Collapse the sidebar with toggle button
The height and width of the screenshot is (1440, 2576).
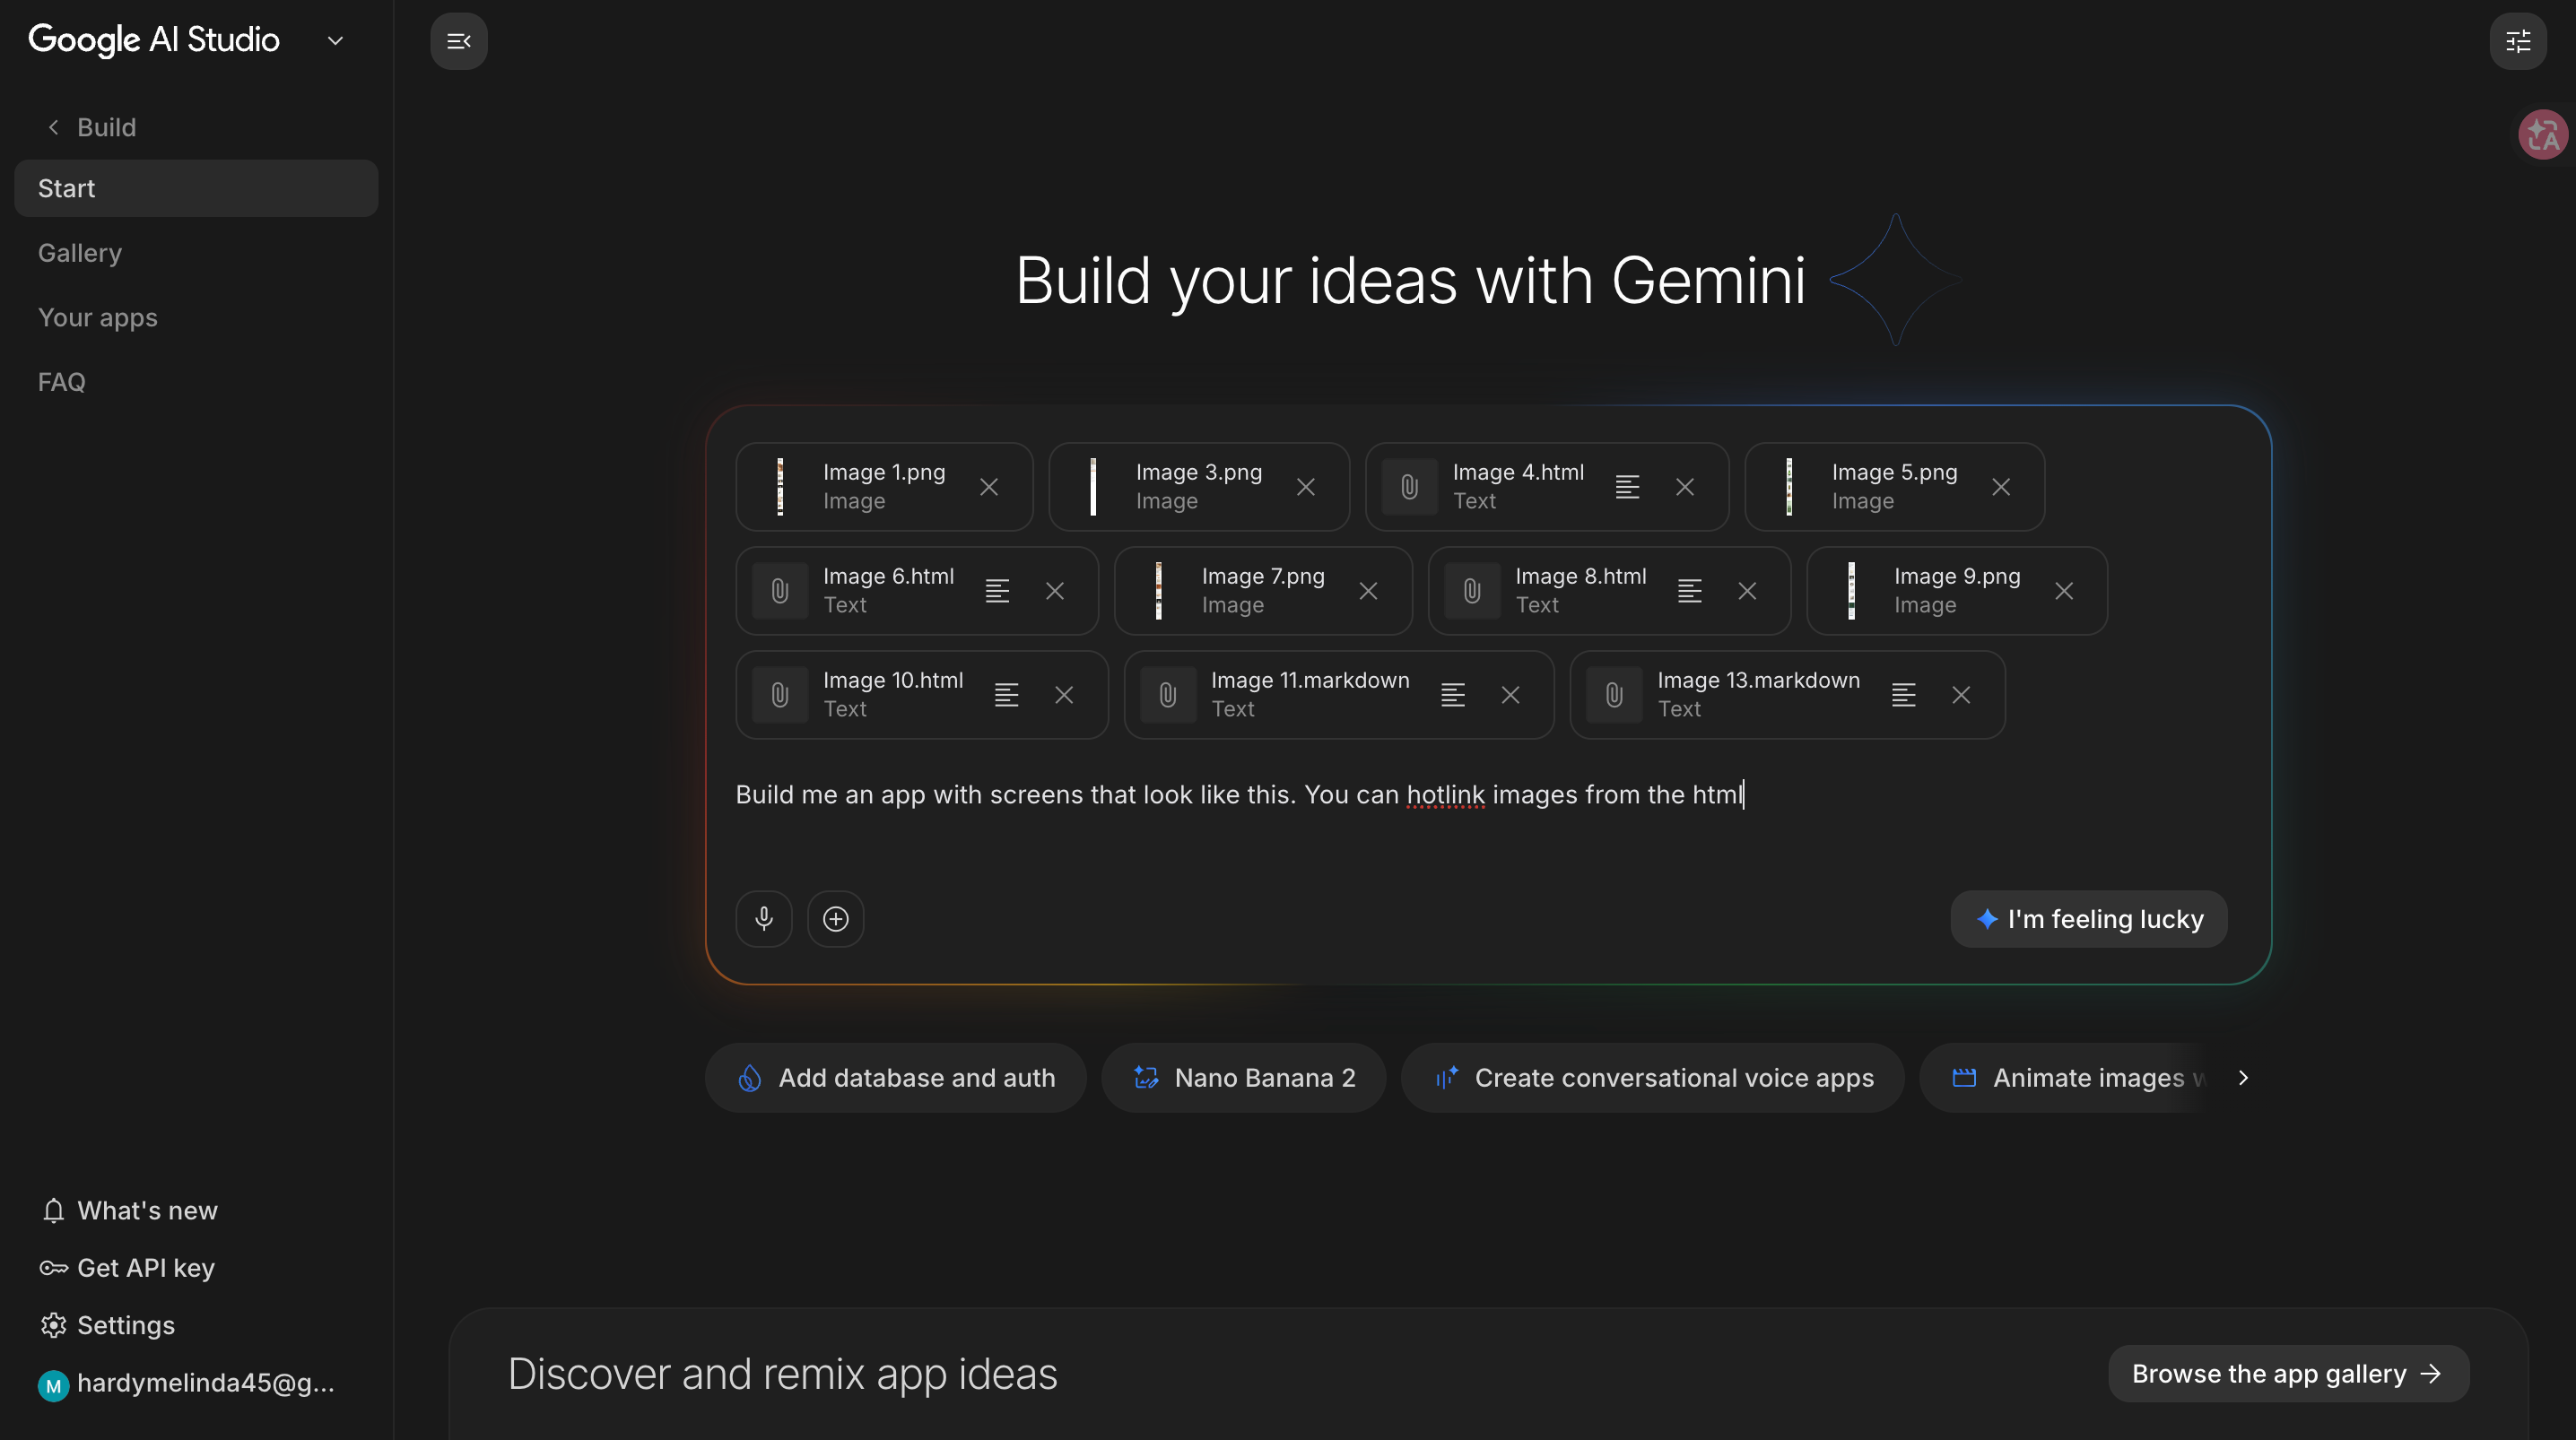tap(459, 41)
